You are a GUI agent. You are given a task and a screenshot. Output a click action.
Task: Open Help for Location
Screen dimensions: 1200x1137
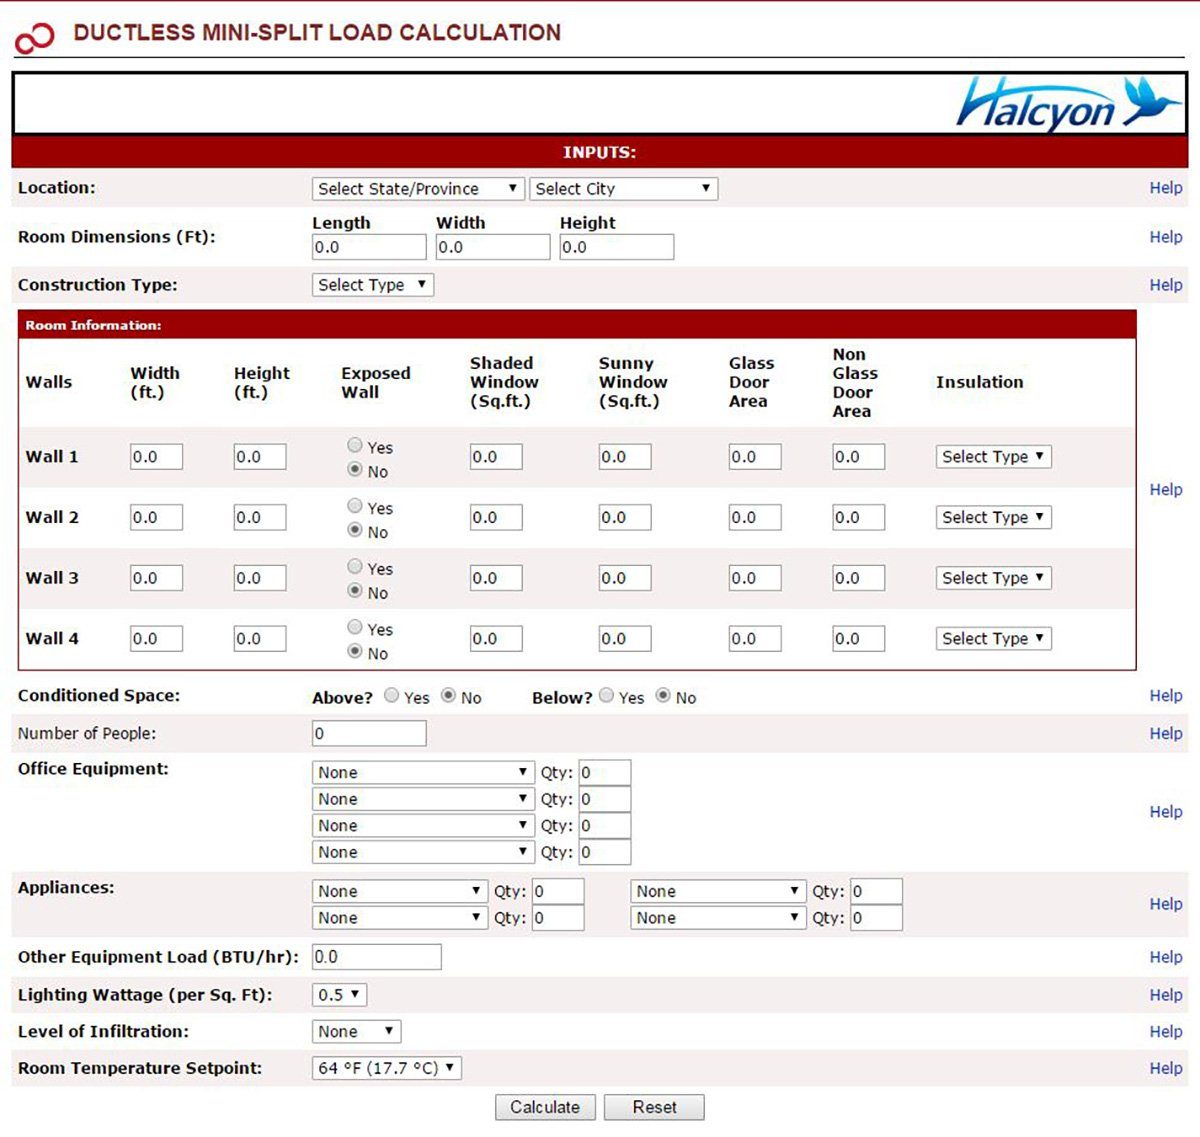[x=1166, y=187]
